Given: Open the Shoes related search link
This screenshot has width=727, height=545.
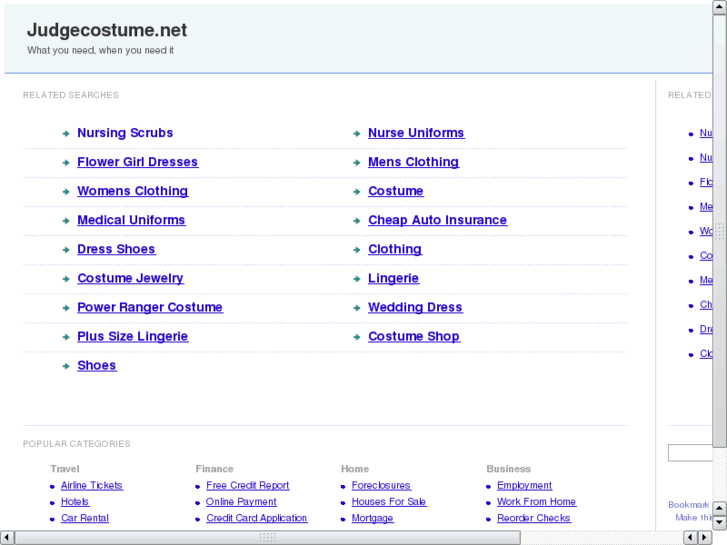Looking at the screenshot, I should click(x=96, y=365).
